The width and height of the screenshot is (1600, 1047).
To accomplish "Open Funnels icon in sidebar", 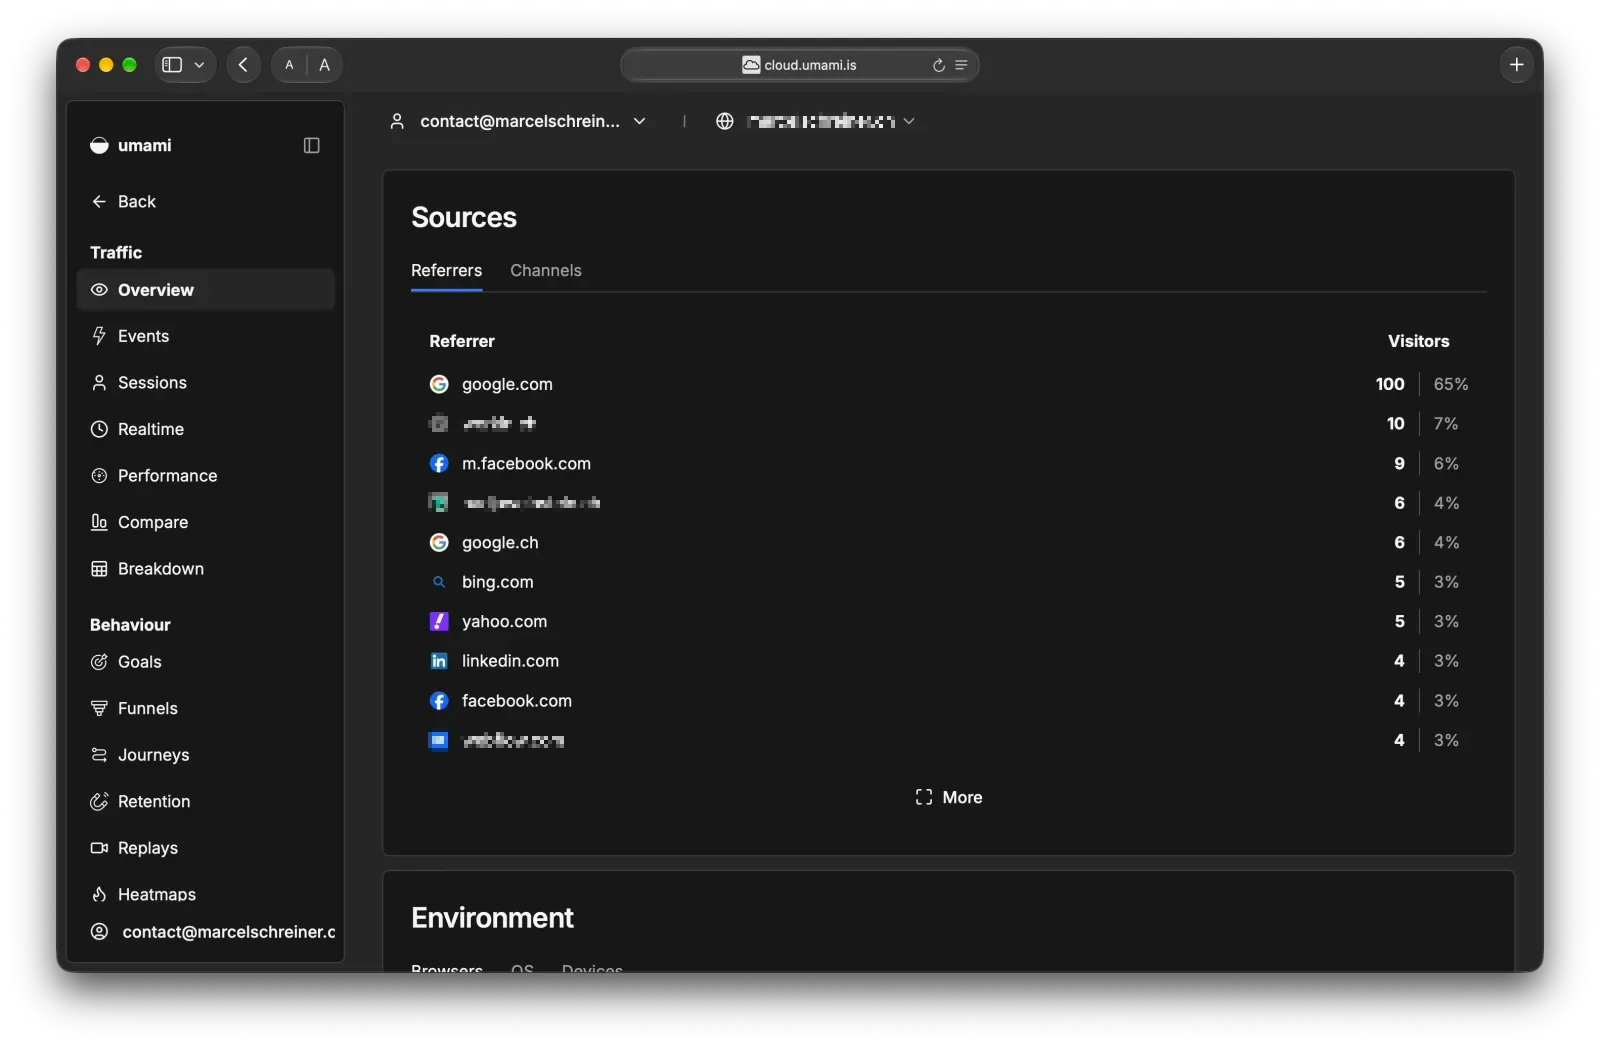I will (99, 708).
